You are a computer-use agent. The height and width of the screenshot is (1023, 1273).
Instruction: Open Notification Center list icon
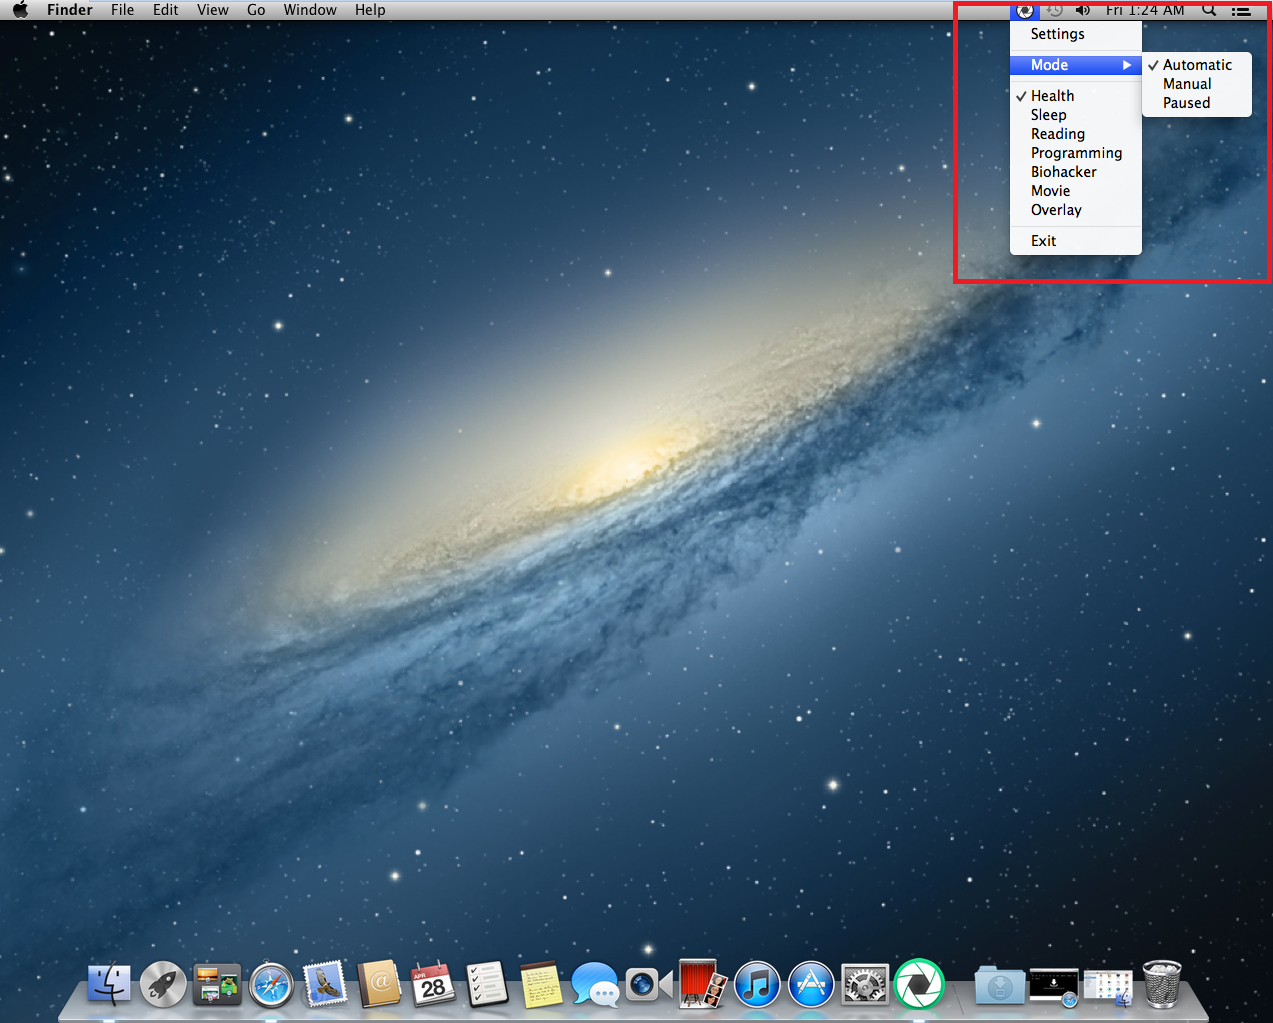click(1241, 11)
